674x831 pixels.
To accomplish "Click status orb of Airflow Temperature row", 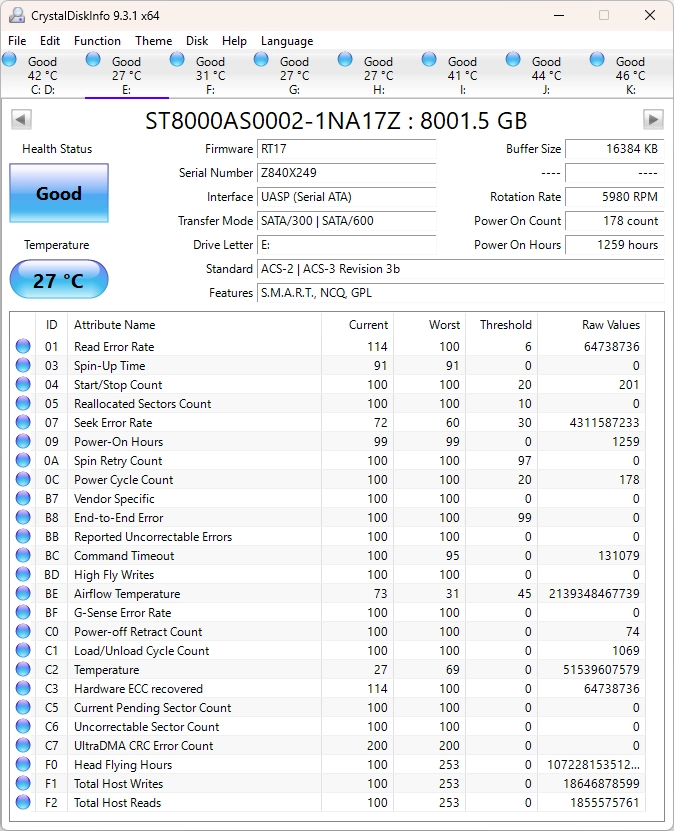I will pyautogui.click(x=23, y=594).
